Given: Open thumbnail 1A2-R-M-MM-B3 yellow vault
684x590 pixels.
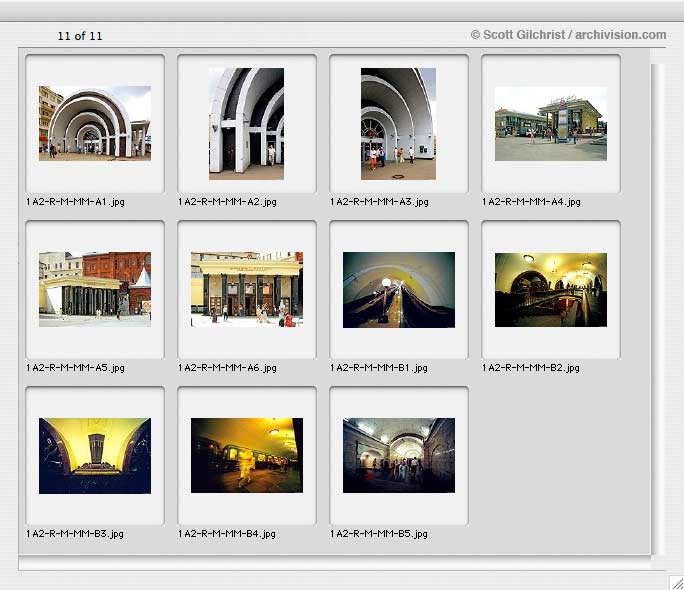Looking at the screenshot, I should coord(95,456).
